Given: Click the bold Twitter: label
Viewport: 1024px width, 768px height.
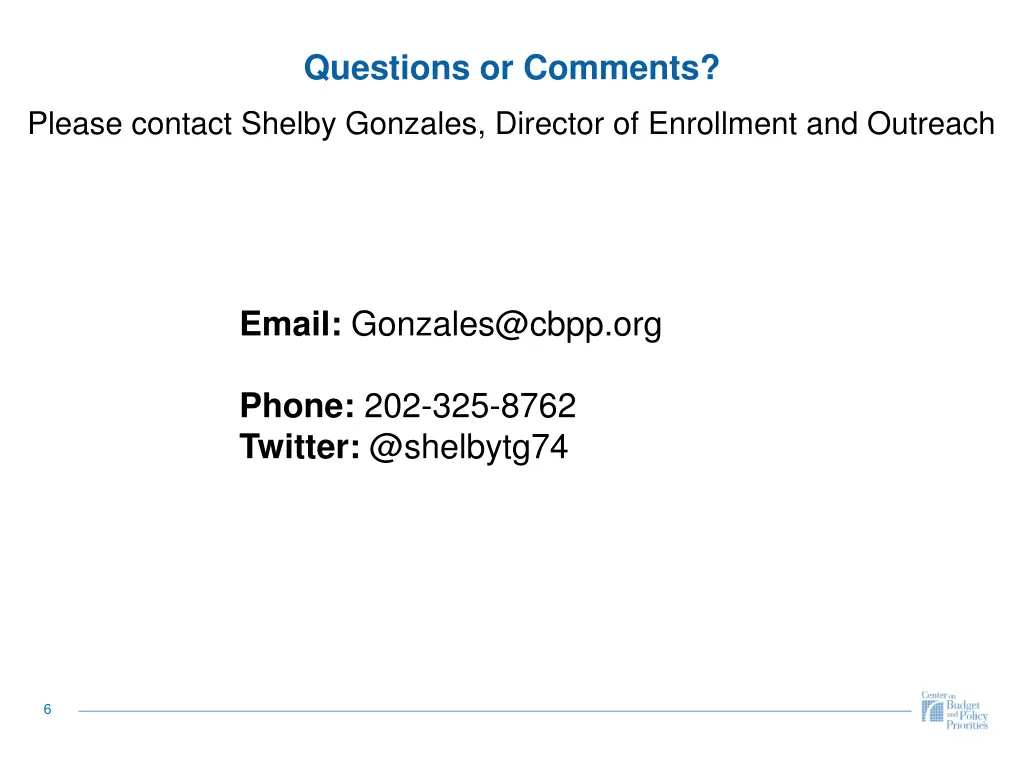Looking at the screenshot, I should [300, 447].
